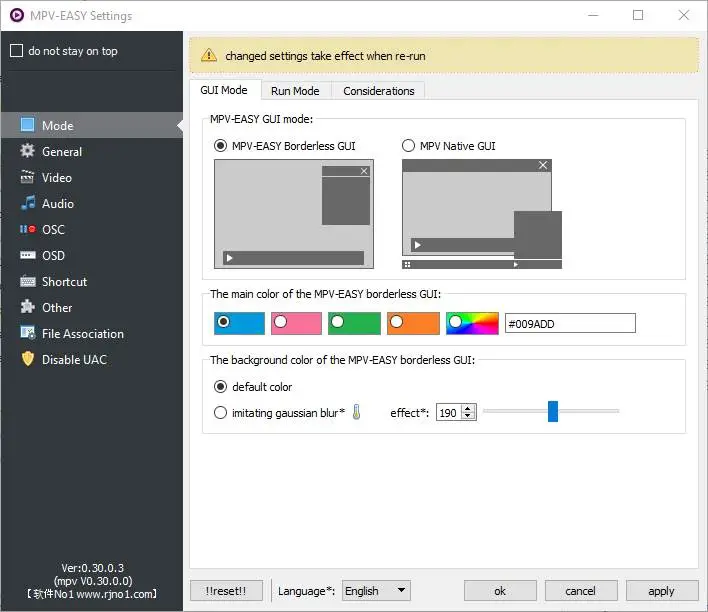Open File Association icon
Image resolution: width=708 pixels, height=612 pixels.
pos(28,333)
